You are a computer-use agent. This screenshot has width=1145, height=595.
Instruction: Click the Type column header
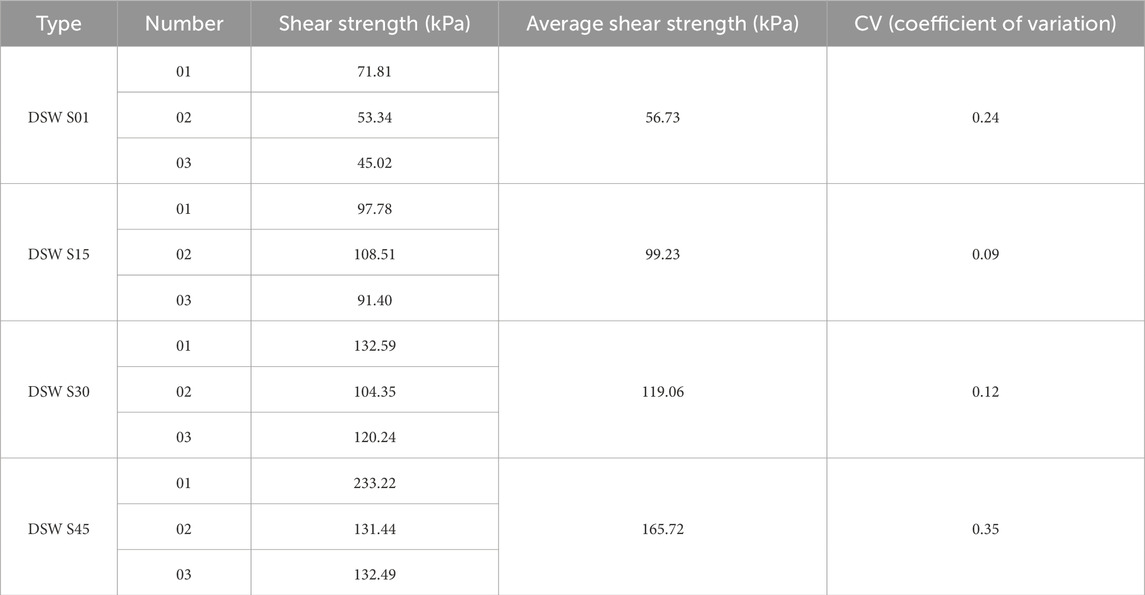point(58,23)
